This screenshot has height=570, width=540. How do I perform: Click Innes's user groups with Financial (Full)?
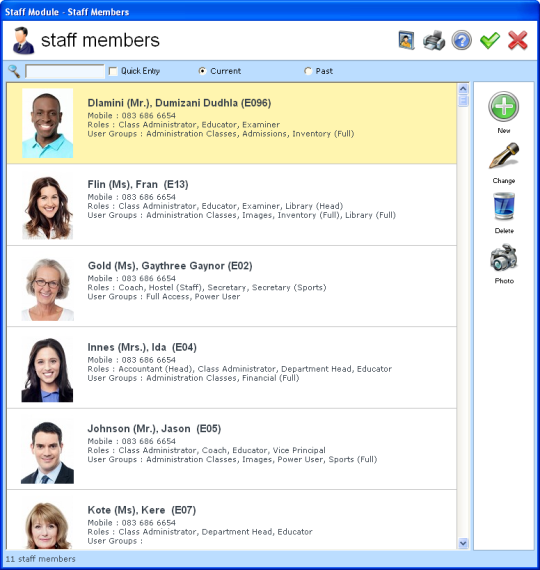click(x=193, y=378)
